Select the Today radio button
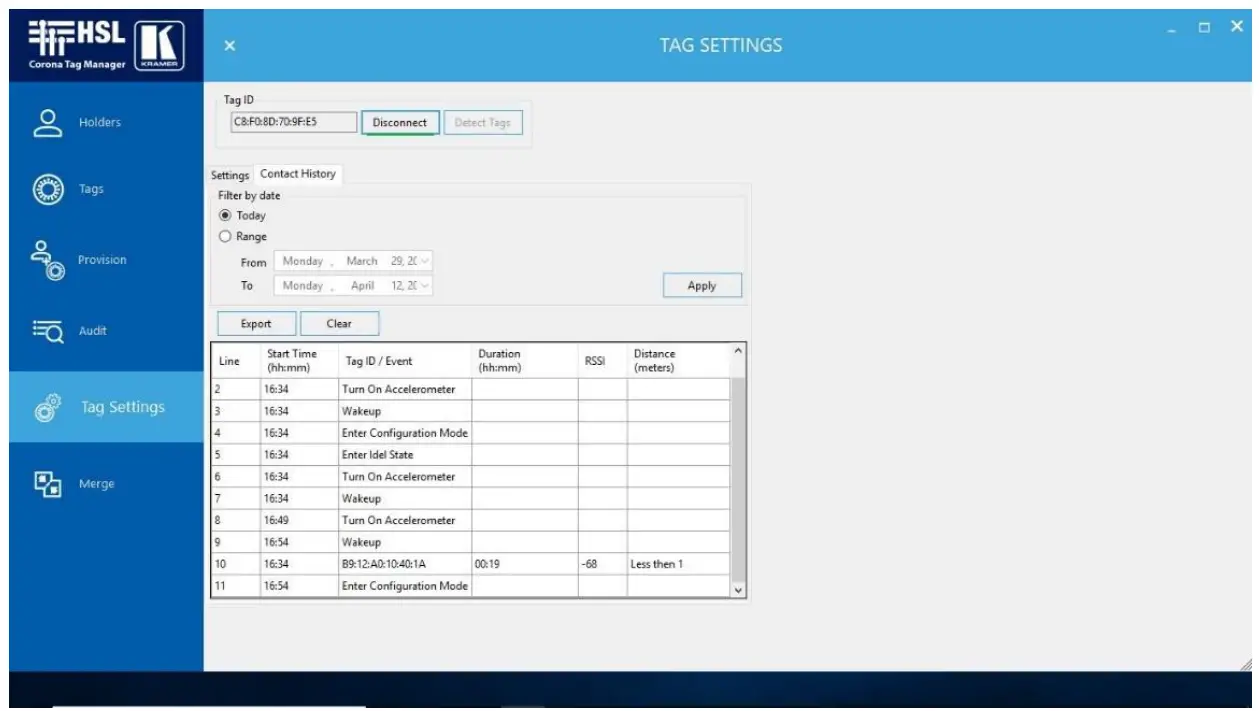1259x711 pixels. pos(225,215)
